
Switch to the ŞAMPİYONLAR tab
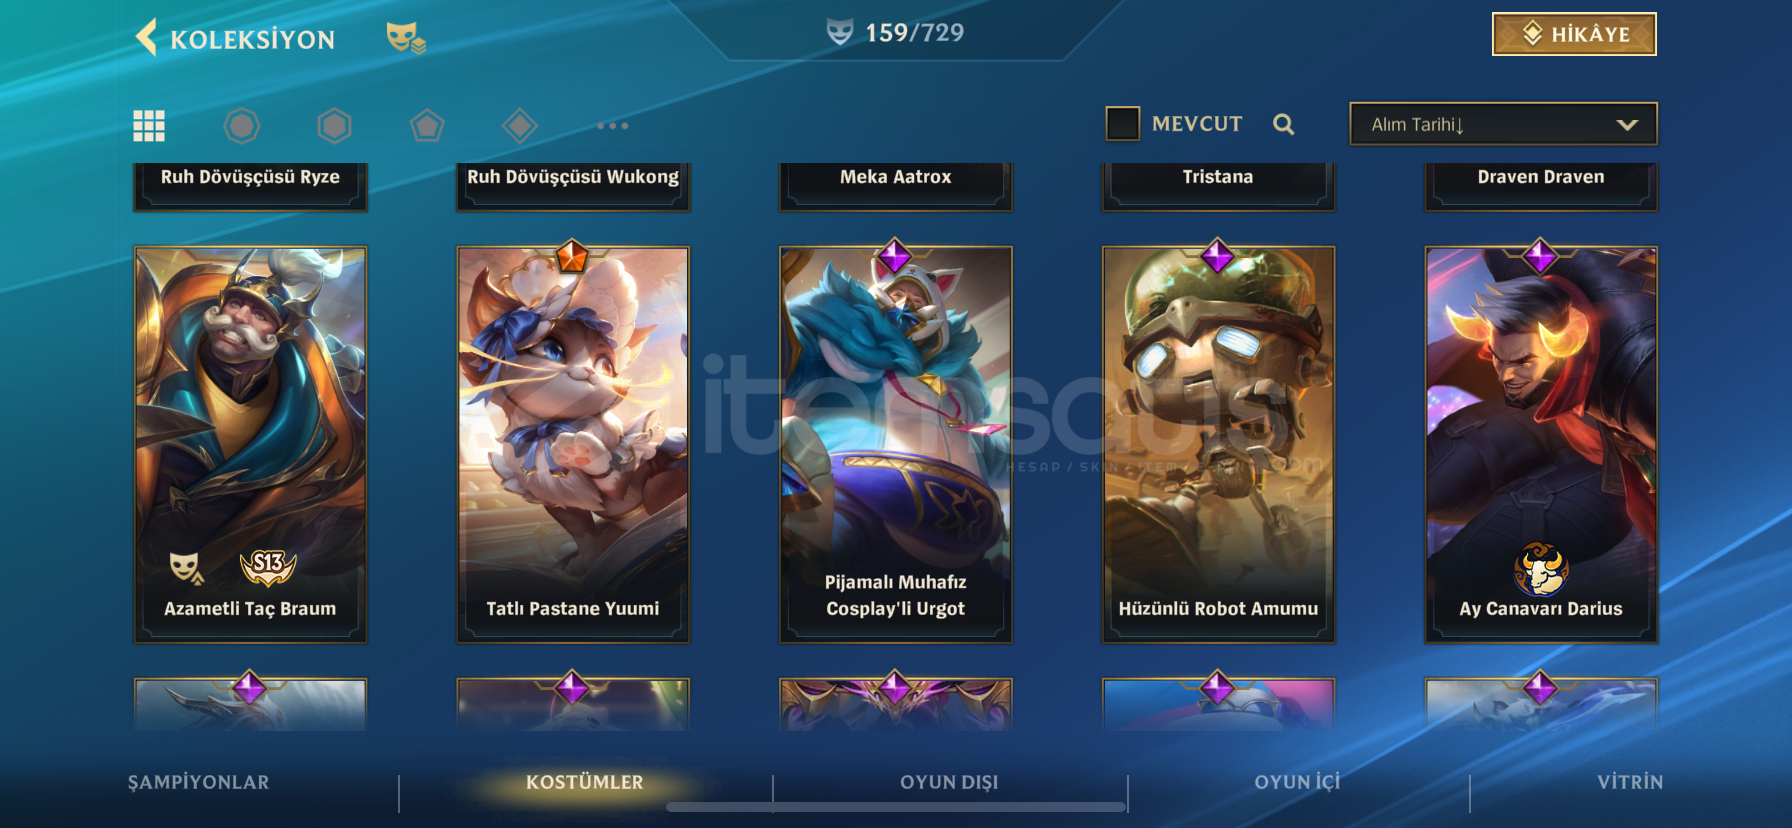click(198, 782)
